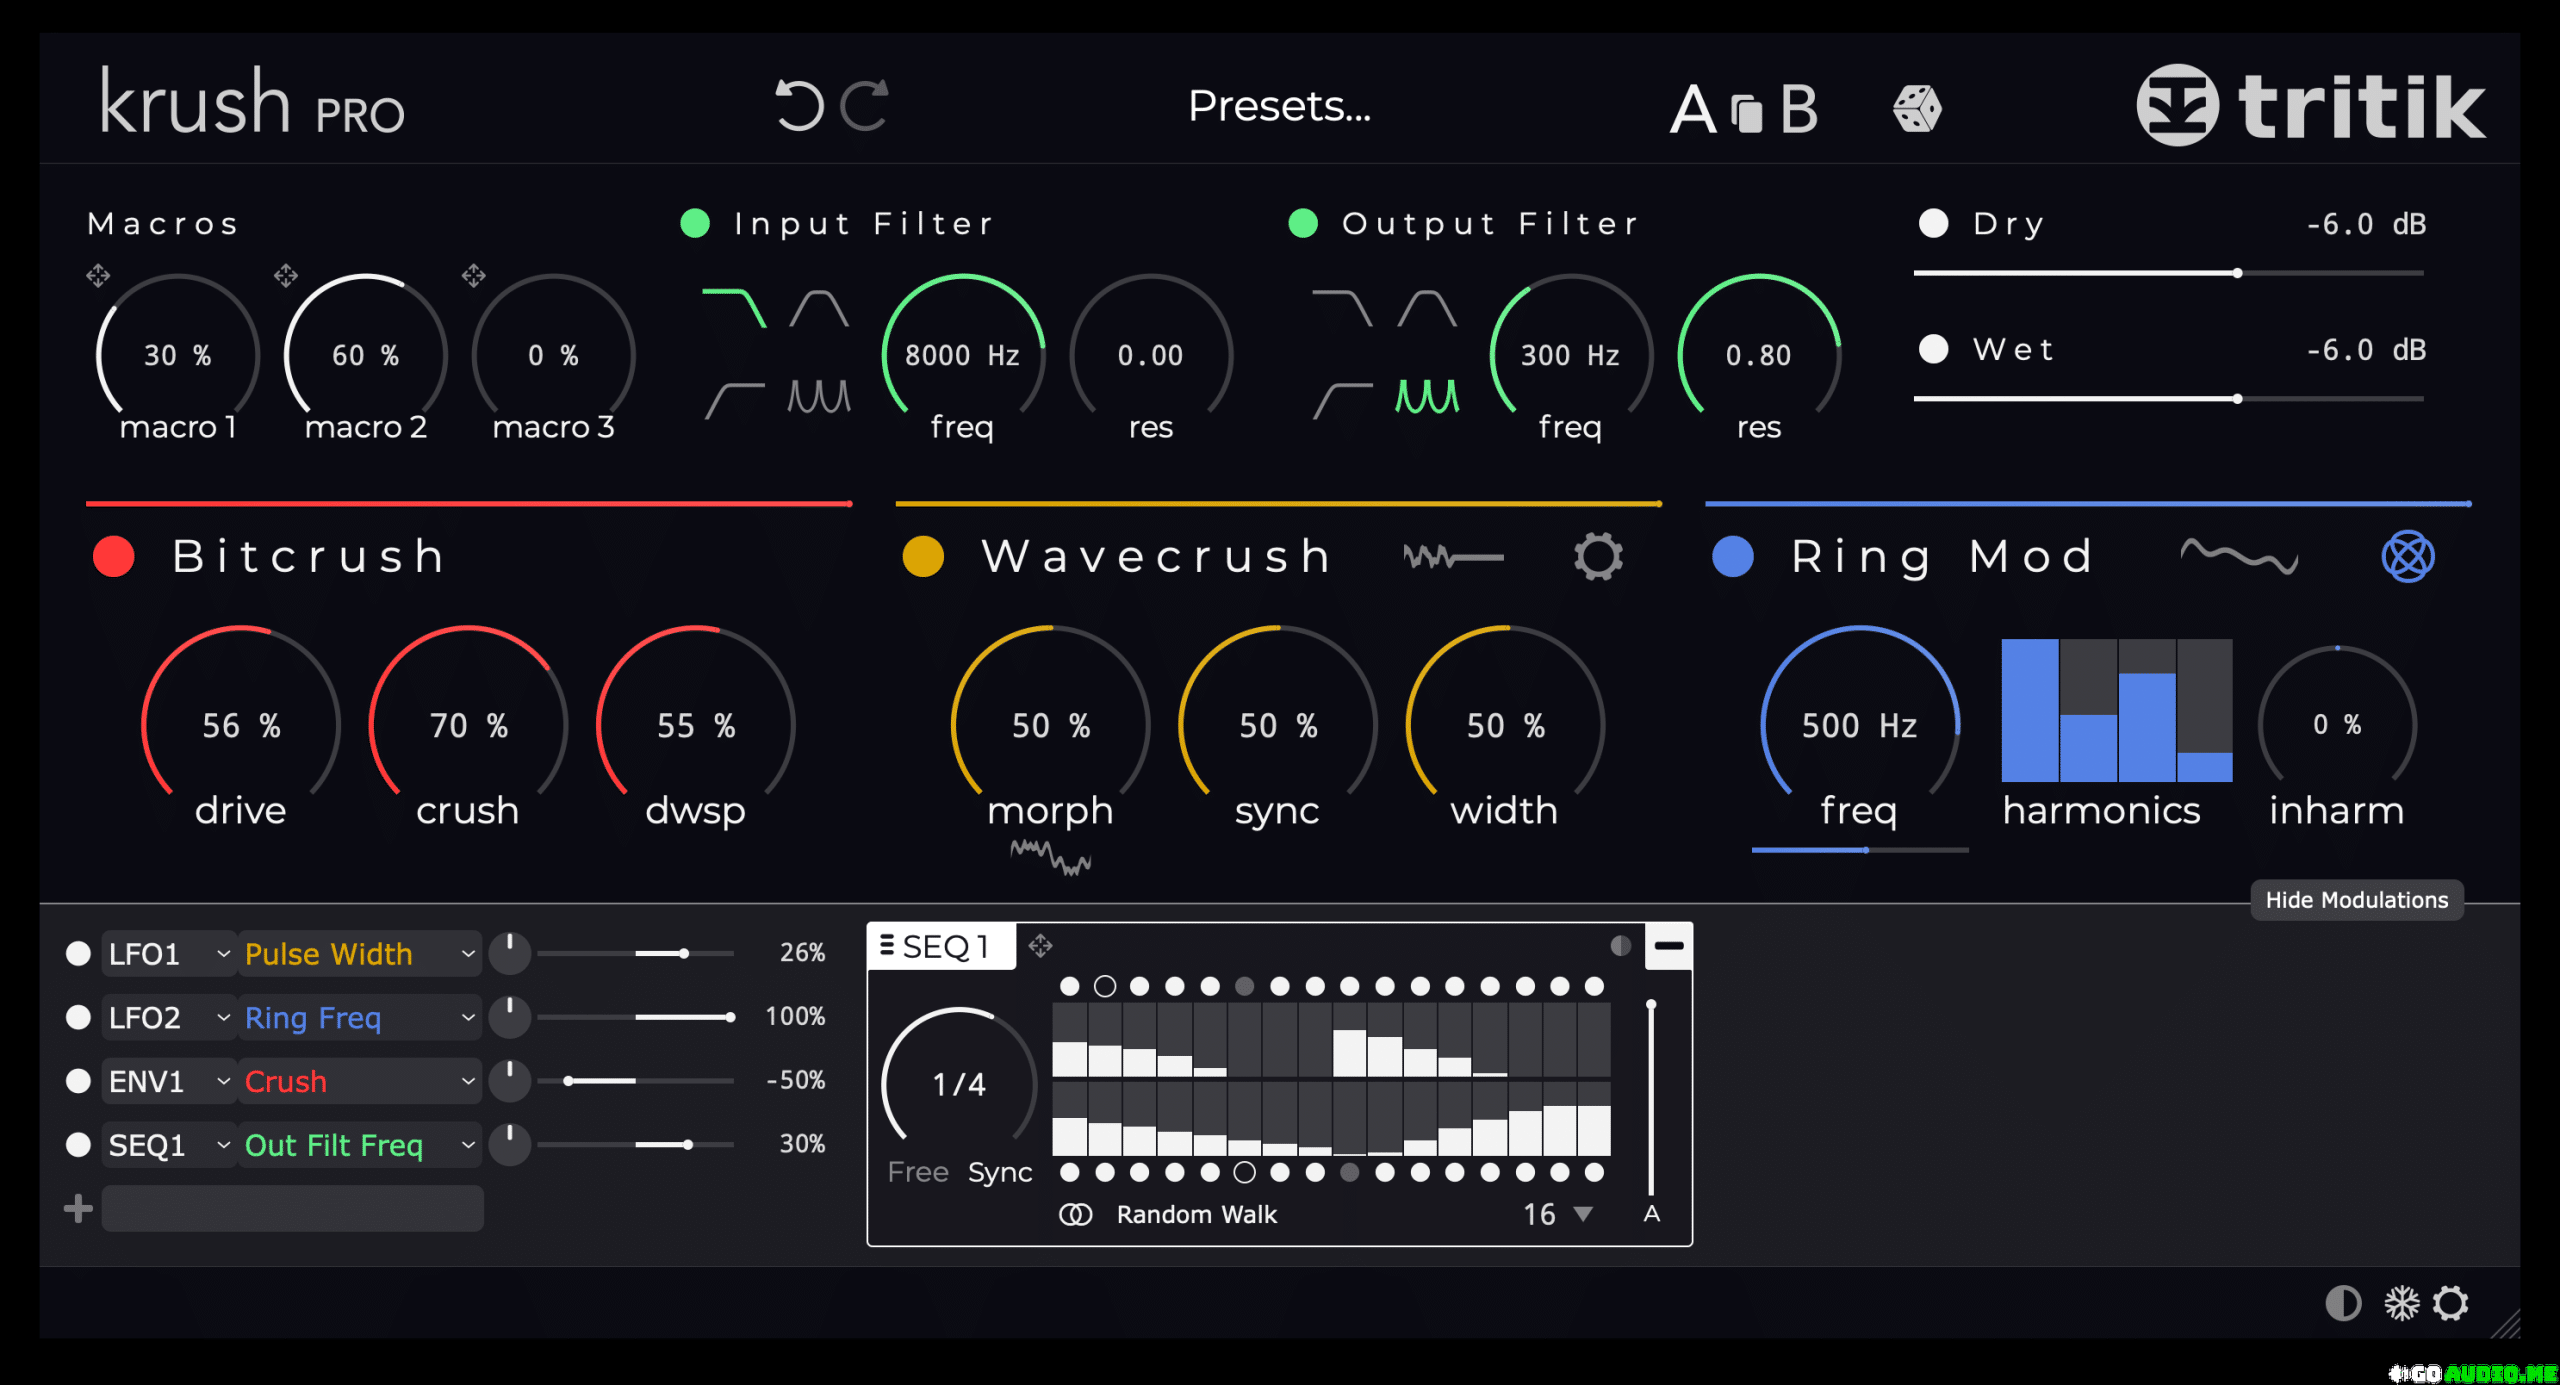Select Input Filter high-pass shape
This screenshot has height=1385, width=2560.
point(734,399)
